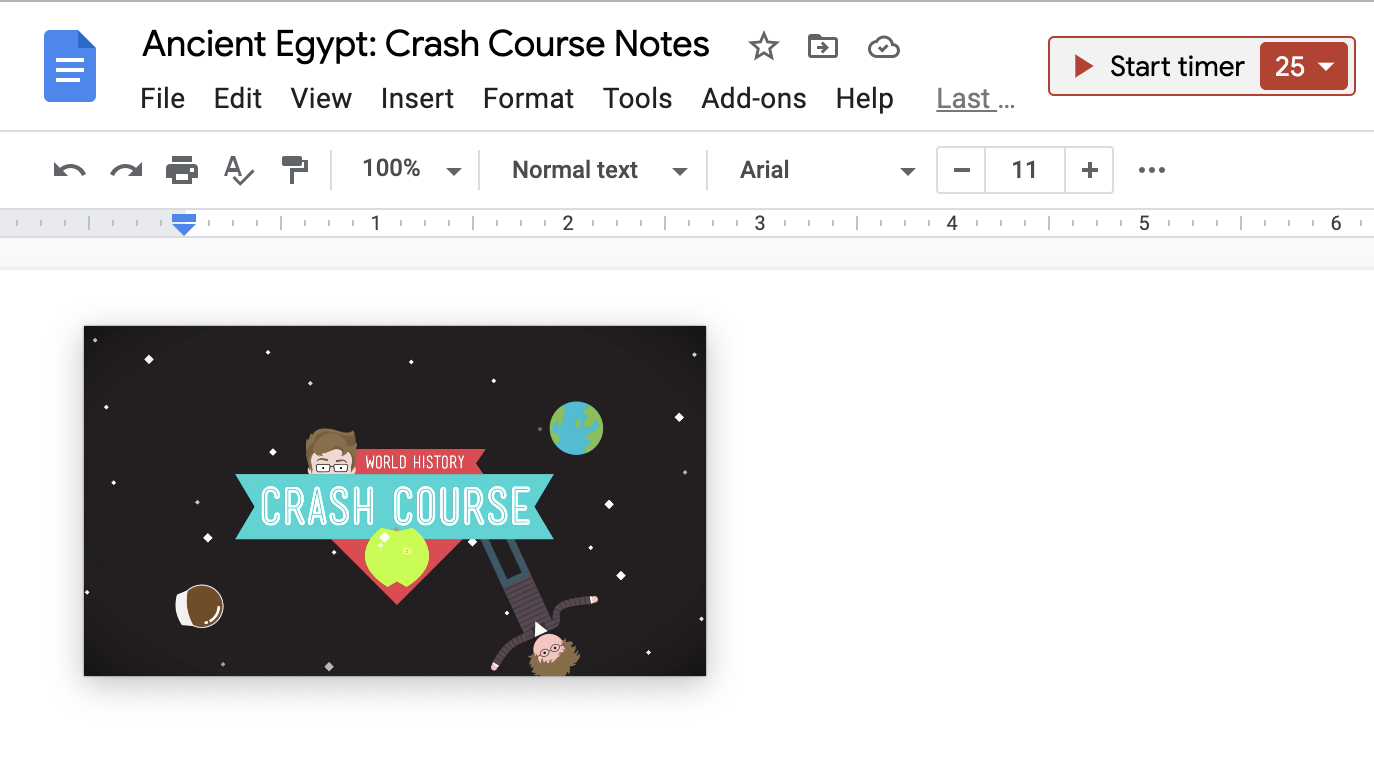Click the Undo arrow icon
The width and height of the screenshot is (1374, 758).
click(x=69, y=170)
